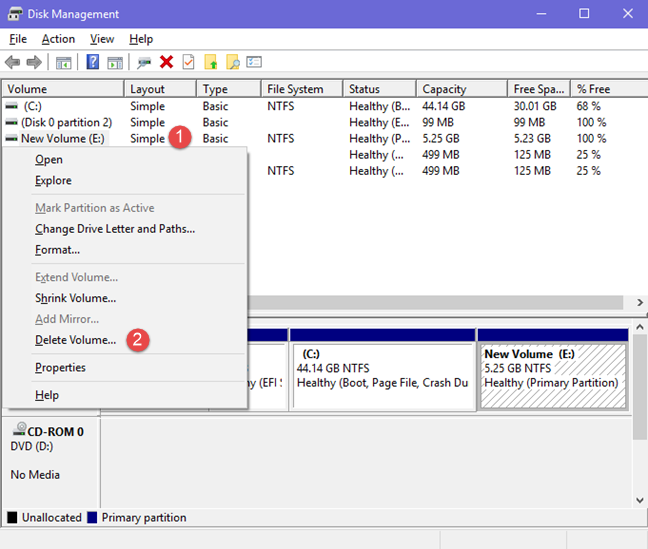The height and width of the screenshot is (549, 648).
Task: Maximize the Disk Management window
Action: point(584,14)
